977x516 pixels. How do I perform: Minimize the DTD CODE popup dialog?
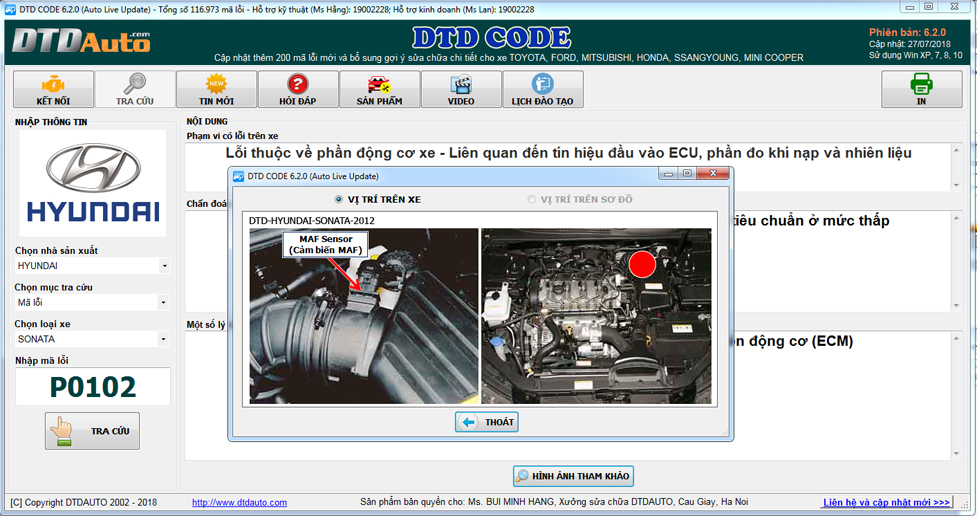pyautogui.click(x=668, y=173)
